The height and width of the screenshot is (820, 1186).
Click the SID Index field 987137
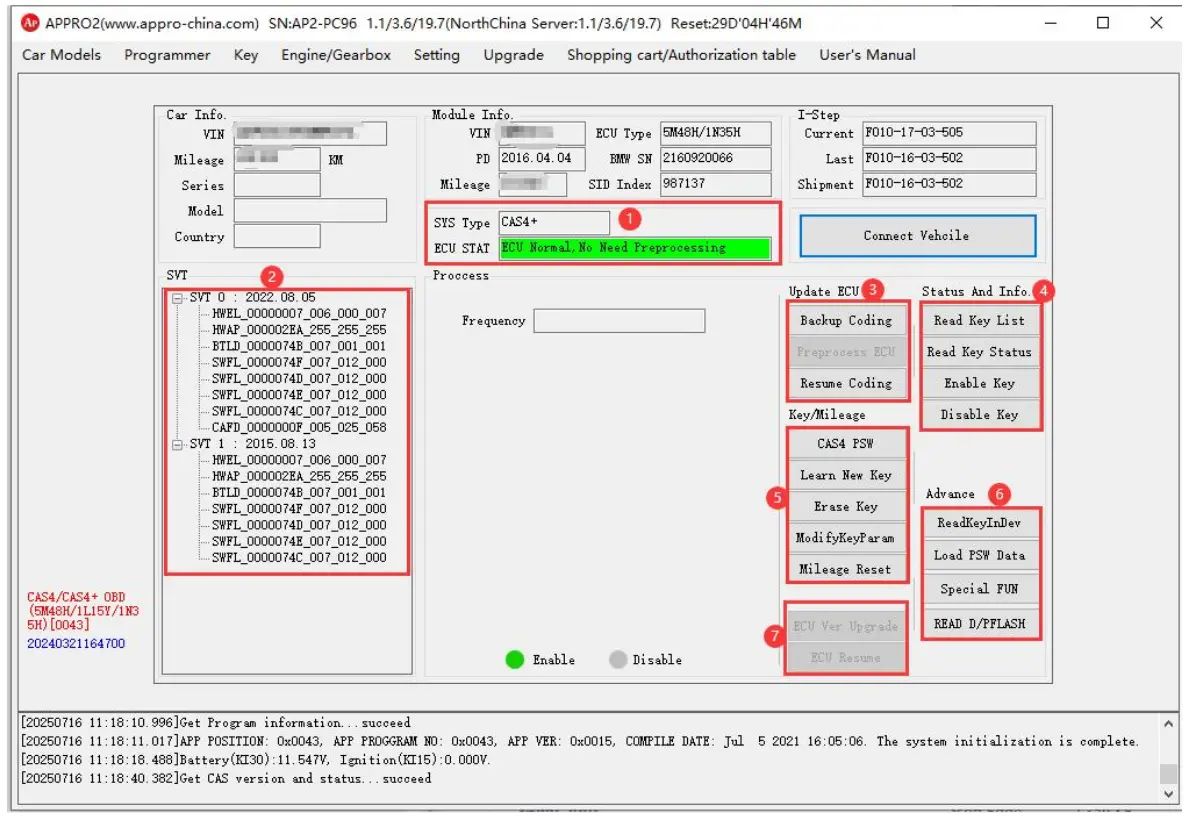coord(716,184)
